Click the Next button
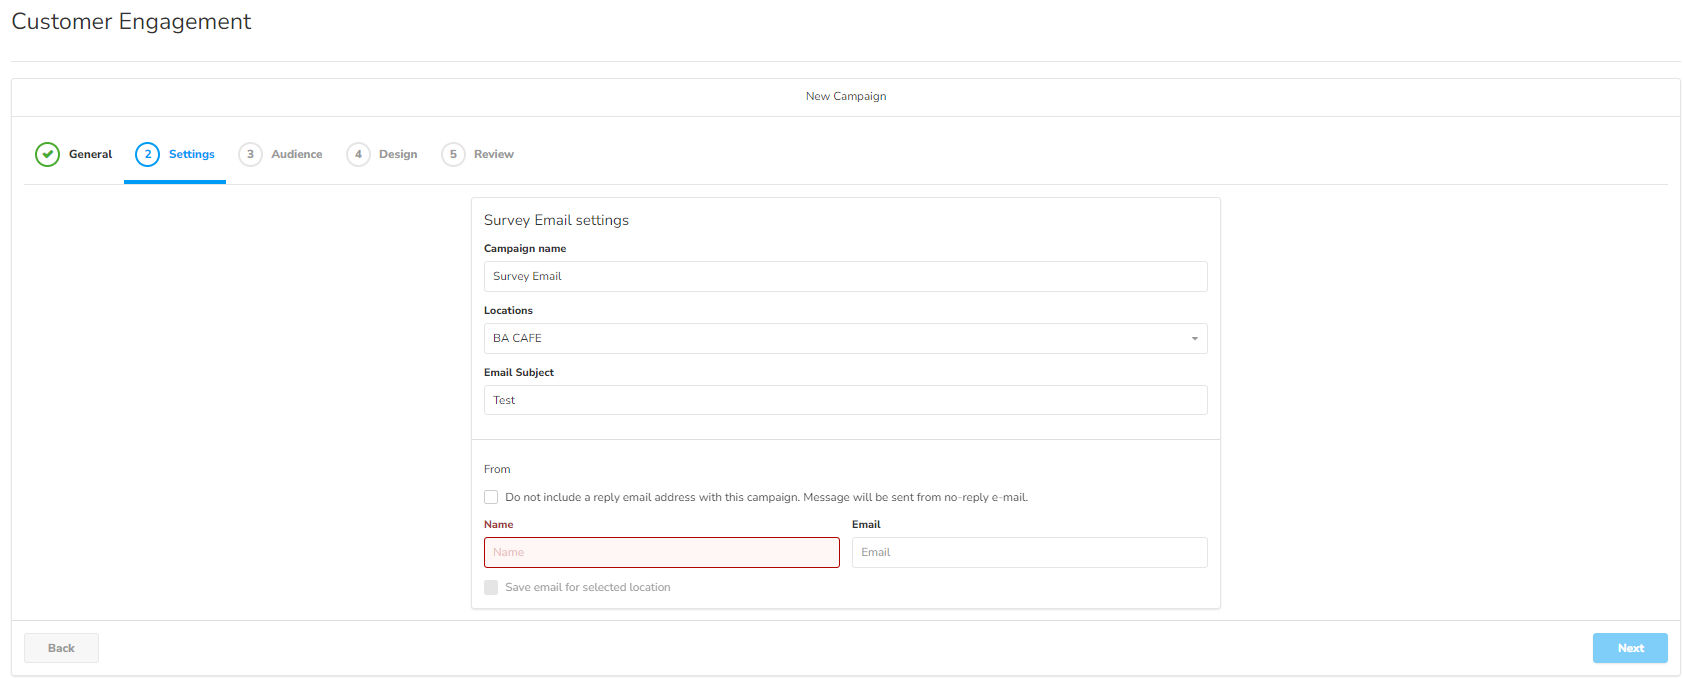The image size is (1683, 678). [x=1629, y=648]
